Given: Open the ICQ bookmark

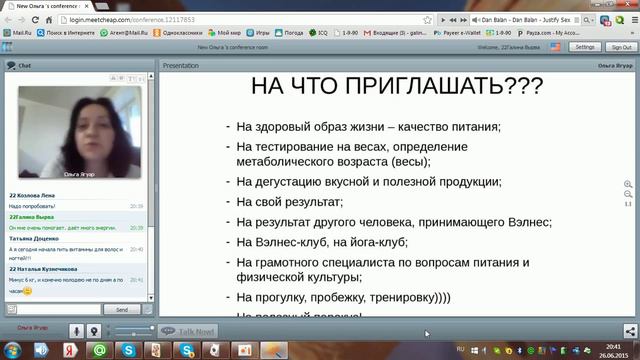Looking at the screenshot, I should (x=318, y=33).
